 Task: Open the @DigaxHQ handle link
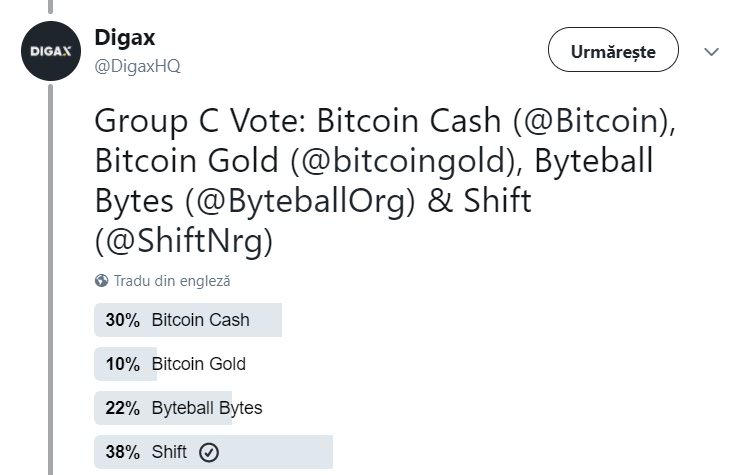point(137,66)
